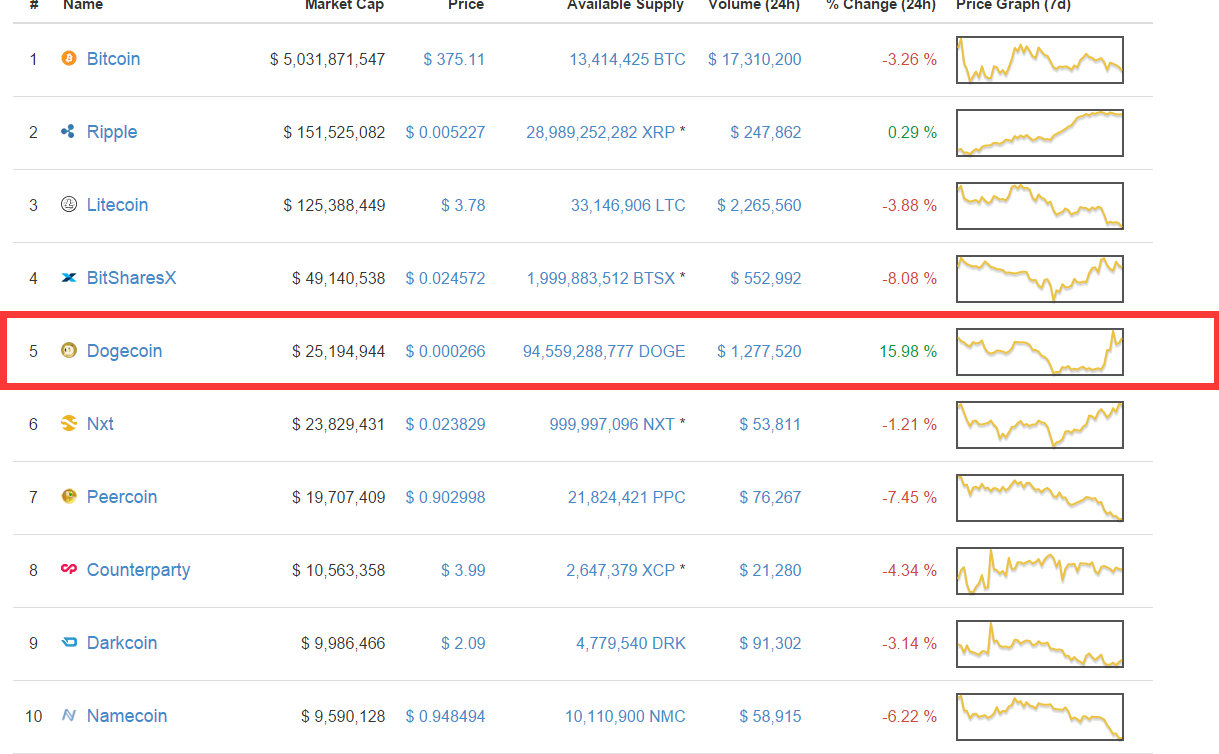This screenshot has height=754, width=1219.
Task: Click the BitSharesX logo icon
Action: coord(69,278)
